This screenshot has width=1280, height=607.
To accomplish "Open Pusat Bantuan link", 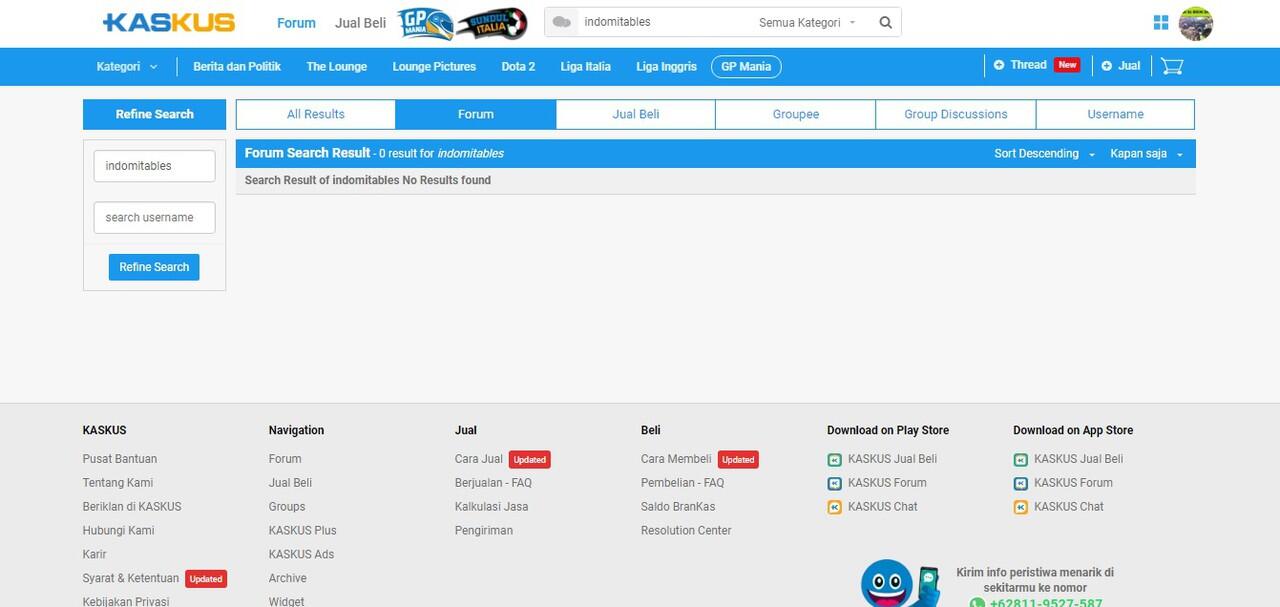I will click(120, 459).
